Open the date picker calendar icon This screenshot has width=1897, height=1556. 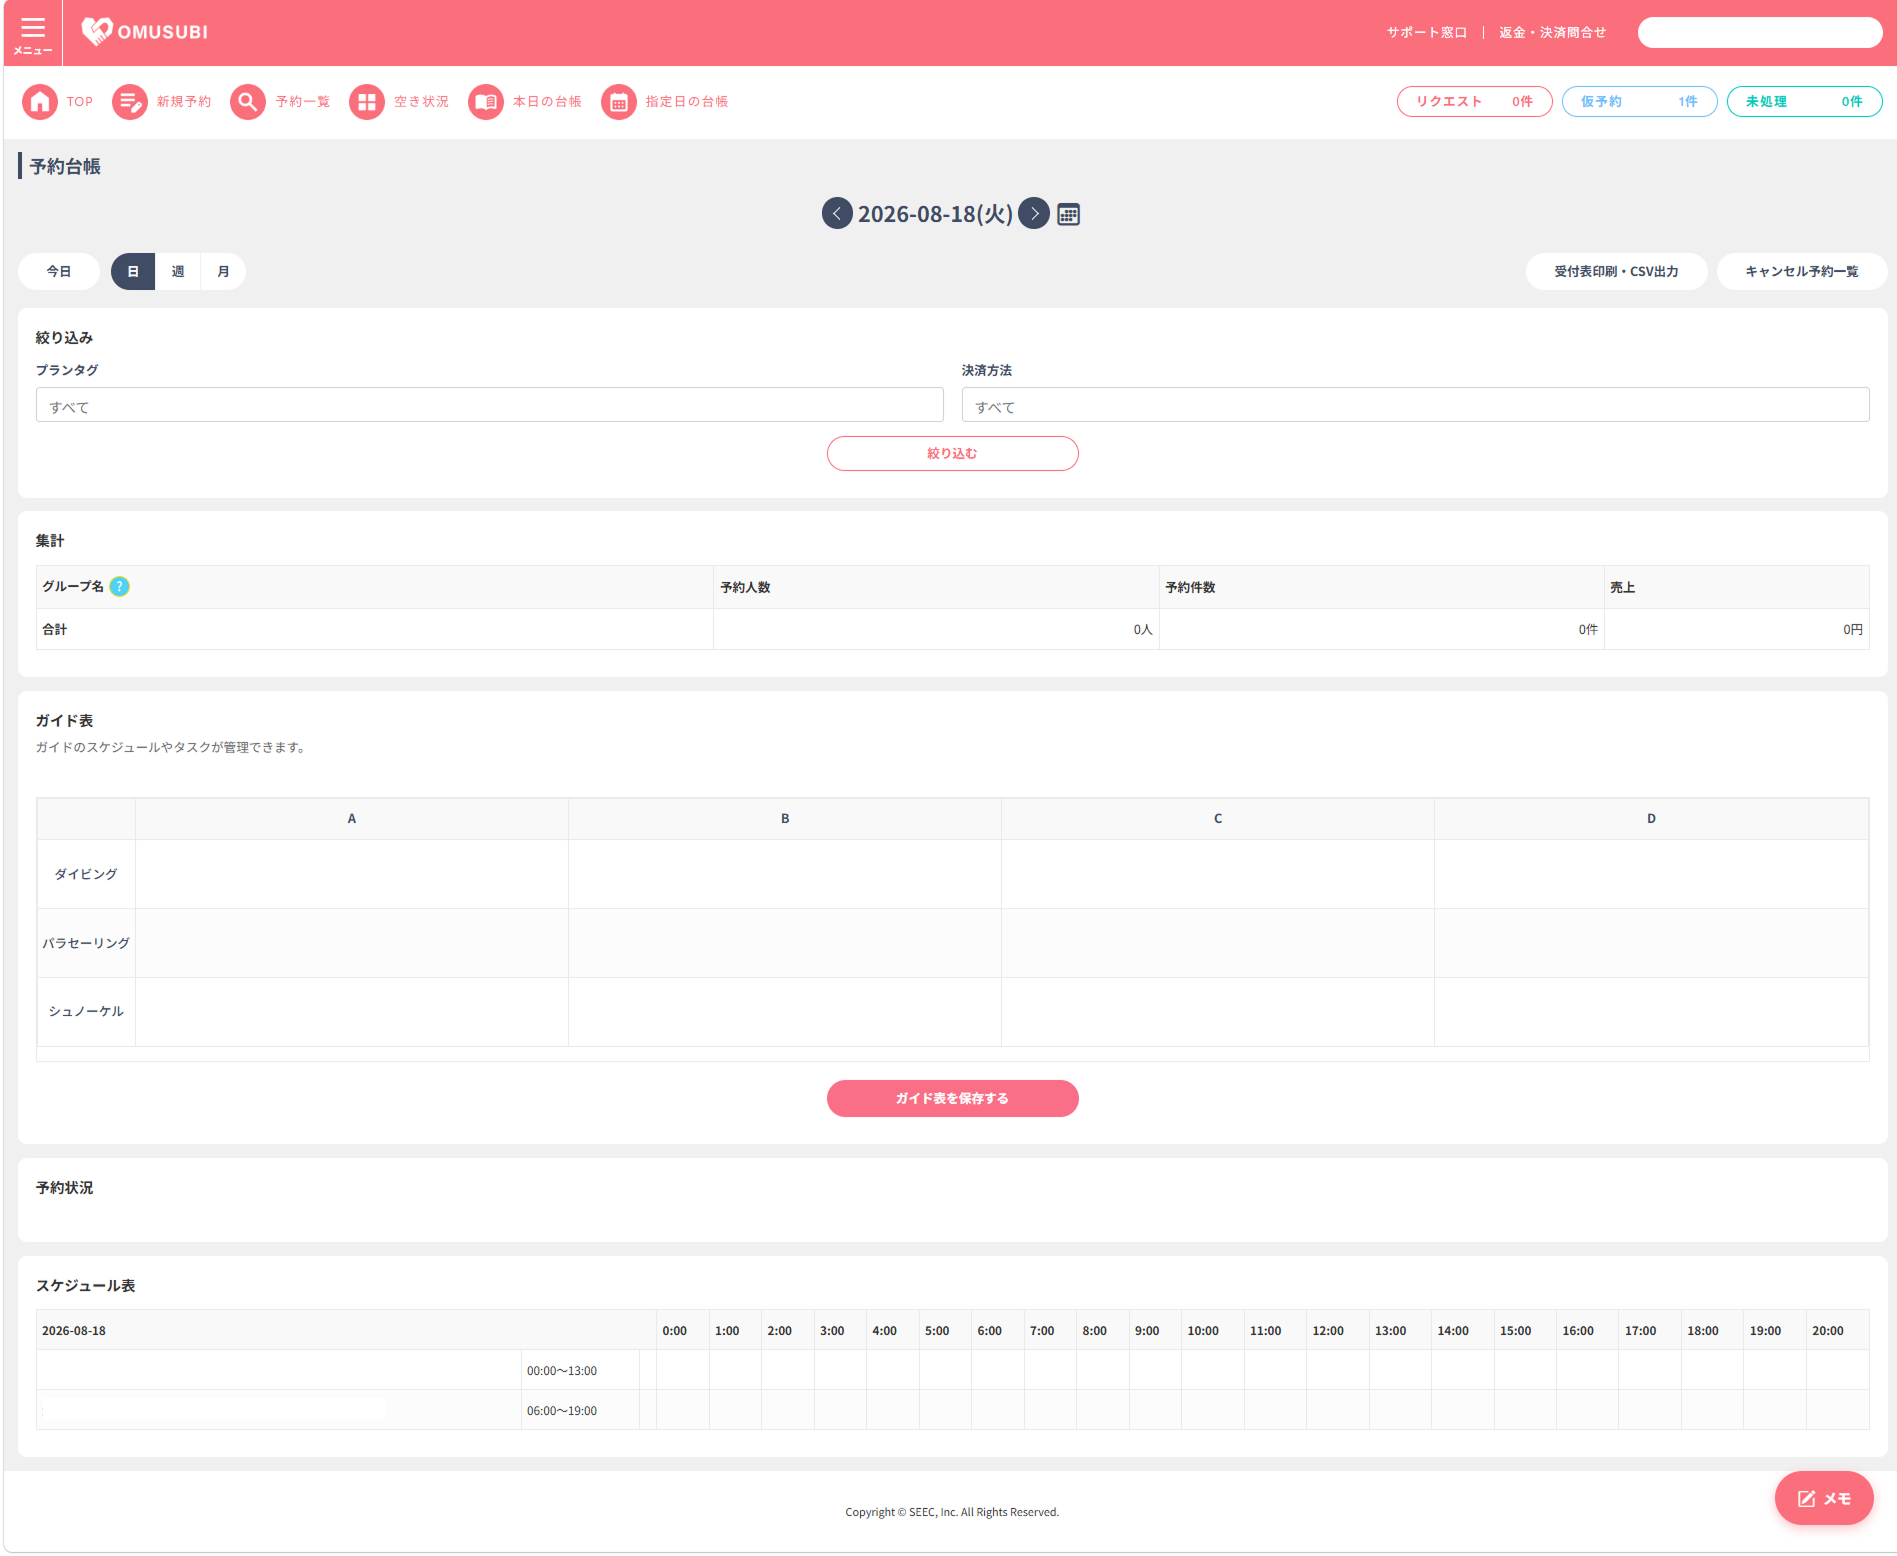[x=1068, y=214]
